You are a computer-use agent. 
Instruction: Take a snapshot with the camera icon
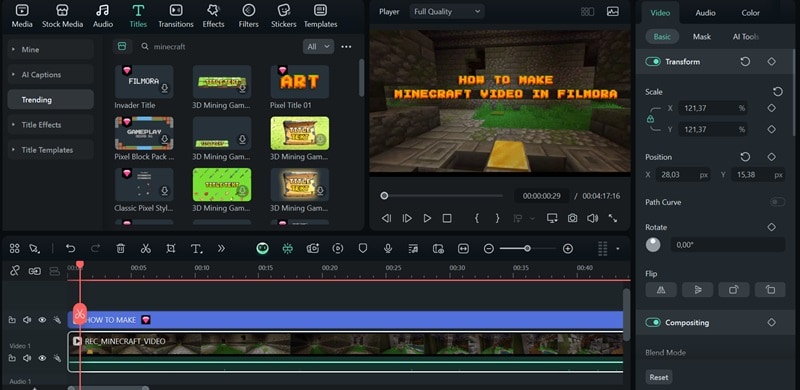coord(572,218)
